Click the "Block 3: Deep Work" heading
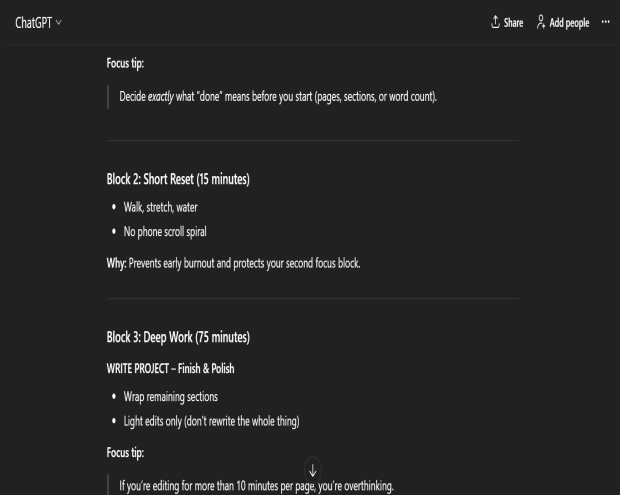 (177, 338)
